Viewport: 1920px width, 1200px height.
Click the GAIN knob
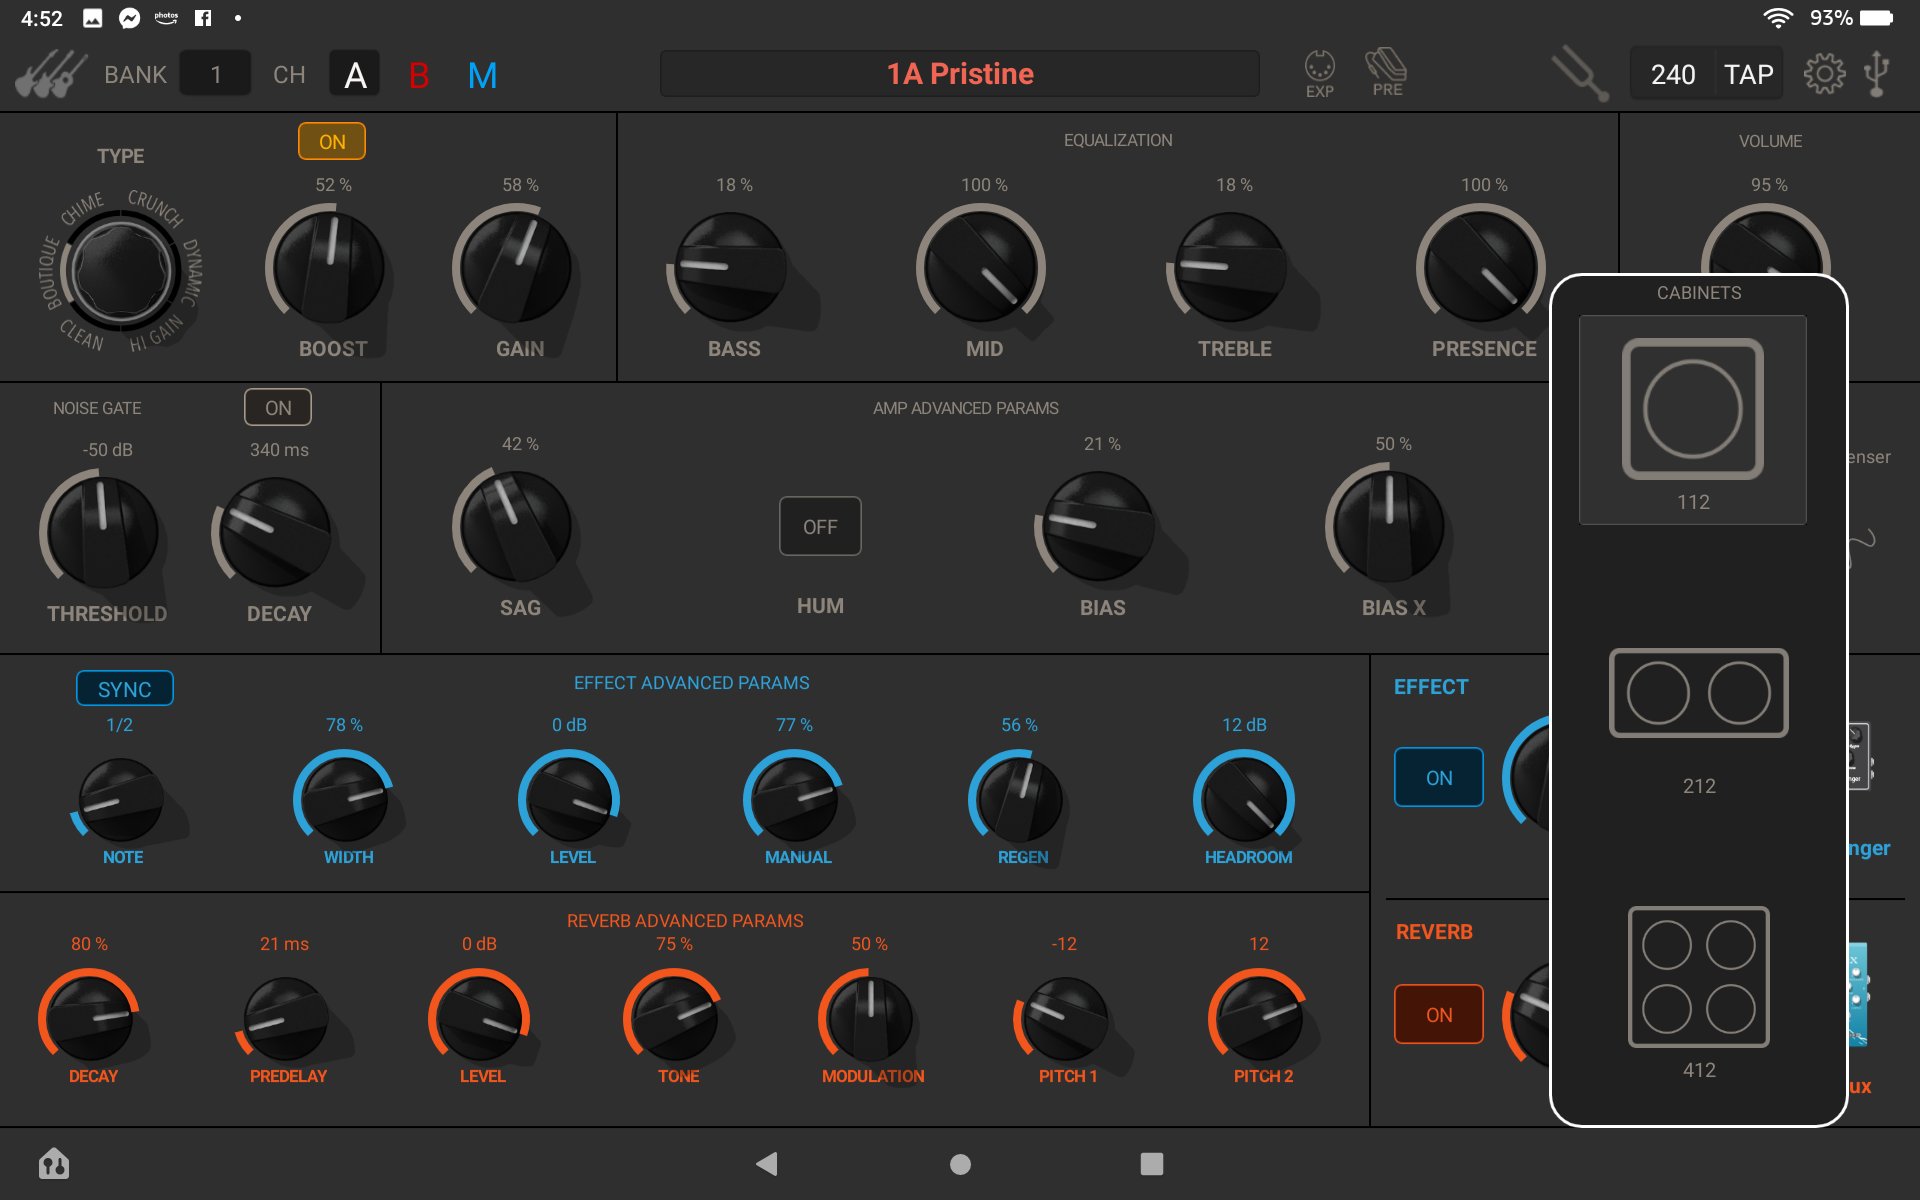tap(516, 268)
